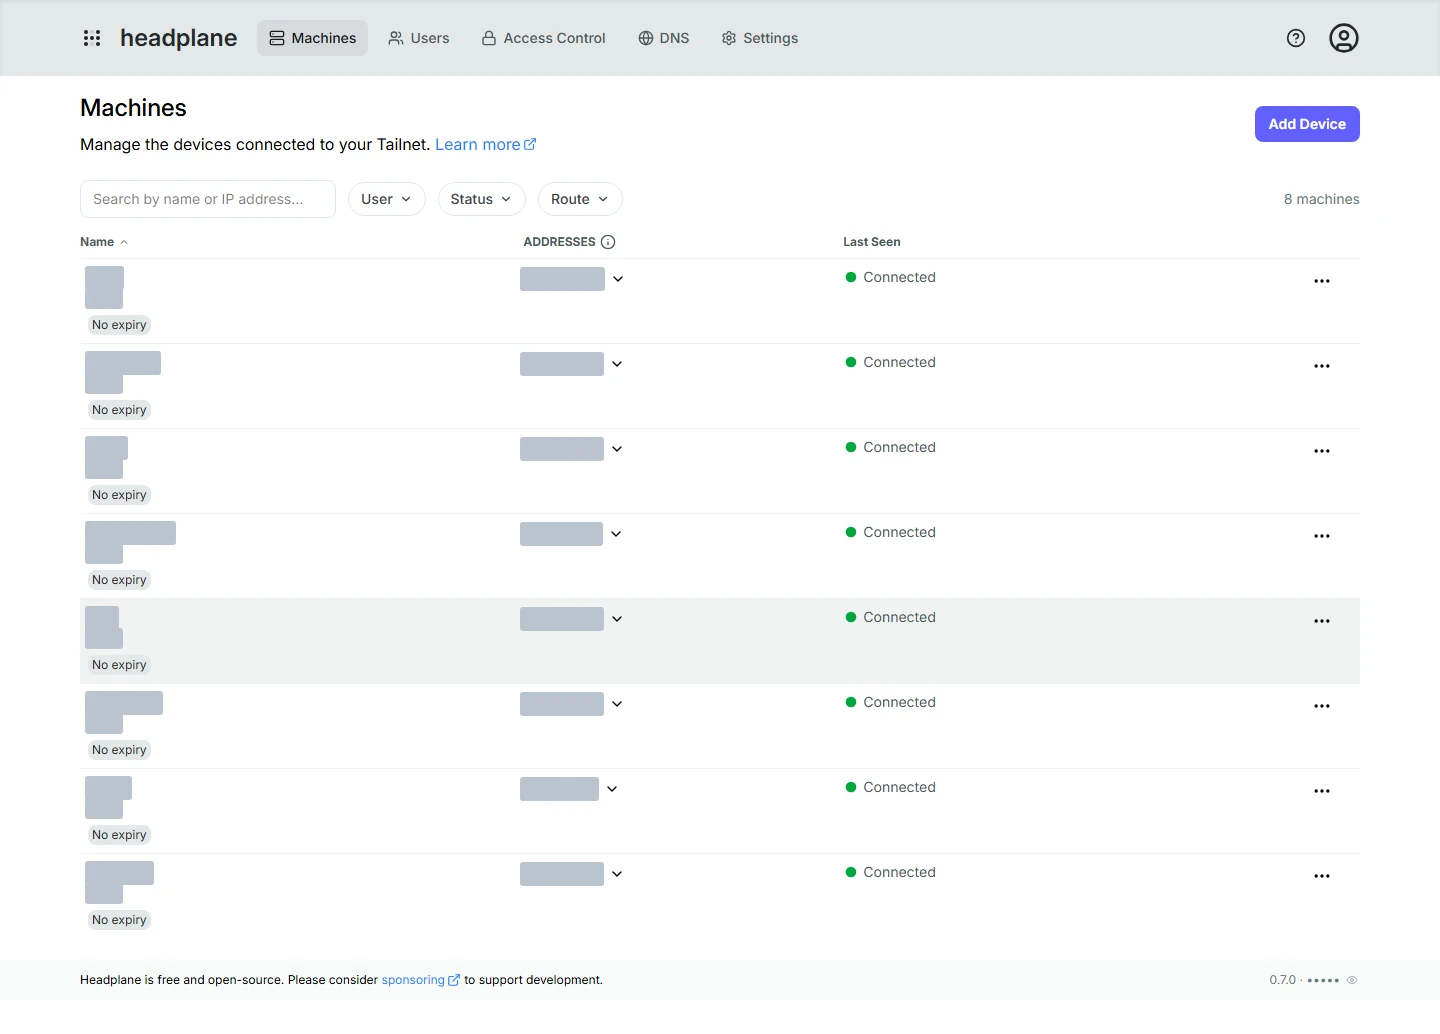Open the User filter dropdown
Screen dimensions: 1440x1034
(387, 199)
